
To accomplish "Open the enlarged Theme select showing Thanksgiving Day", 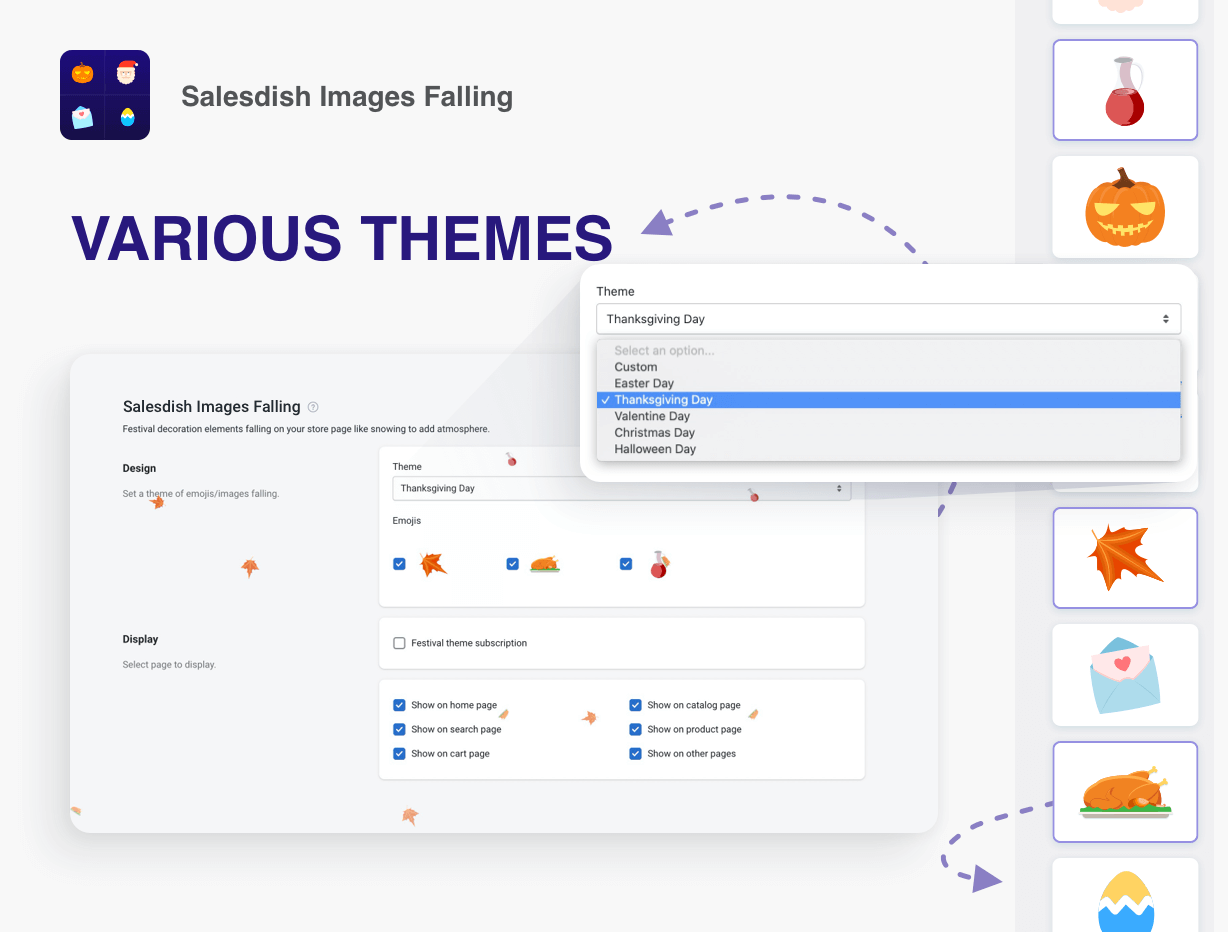I will (888, 319).
